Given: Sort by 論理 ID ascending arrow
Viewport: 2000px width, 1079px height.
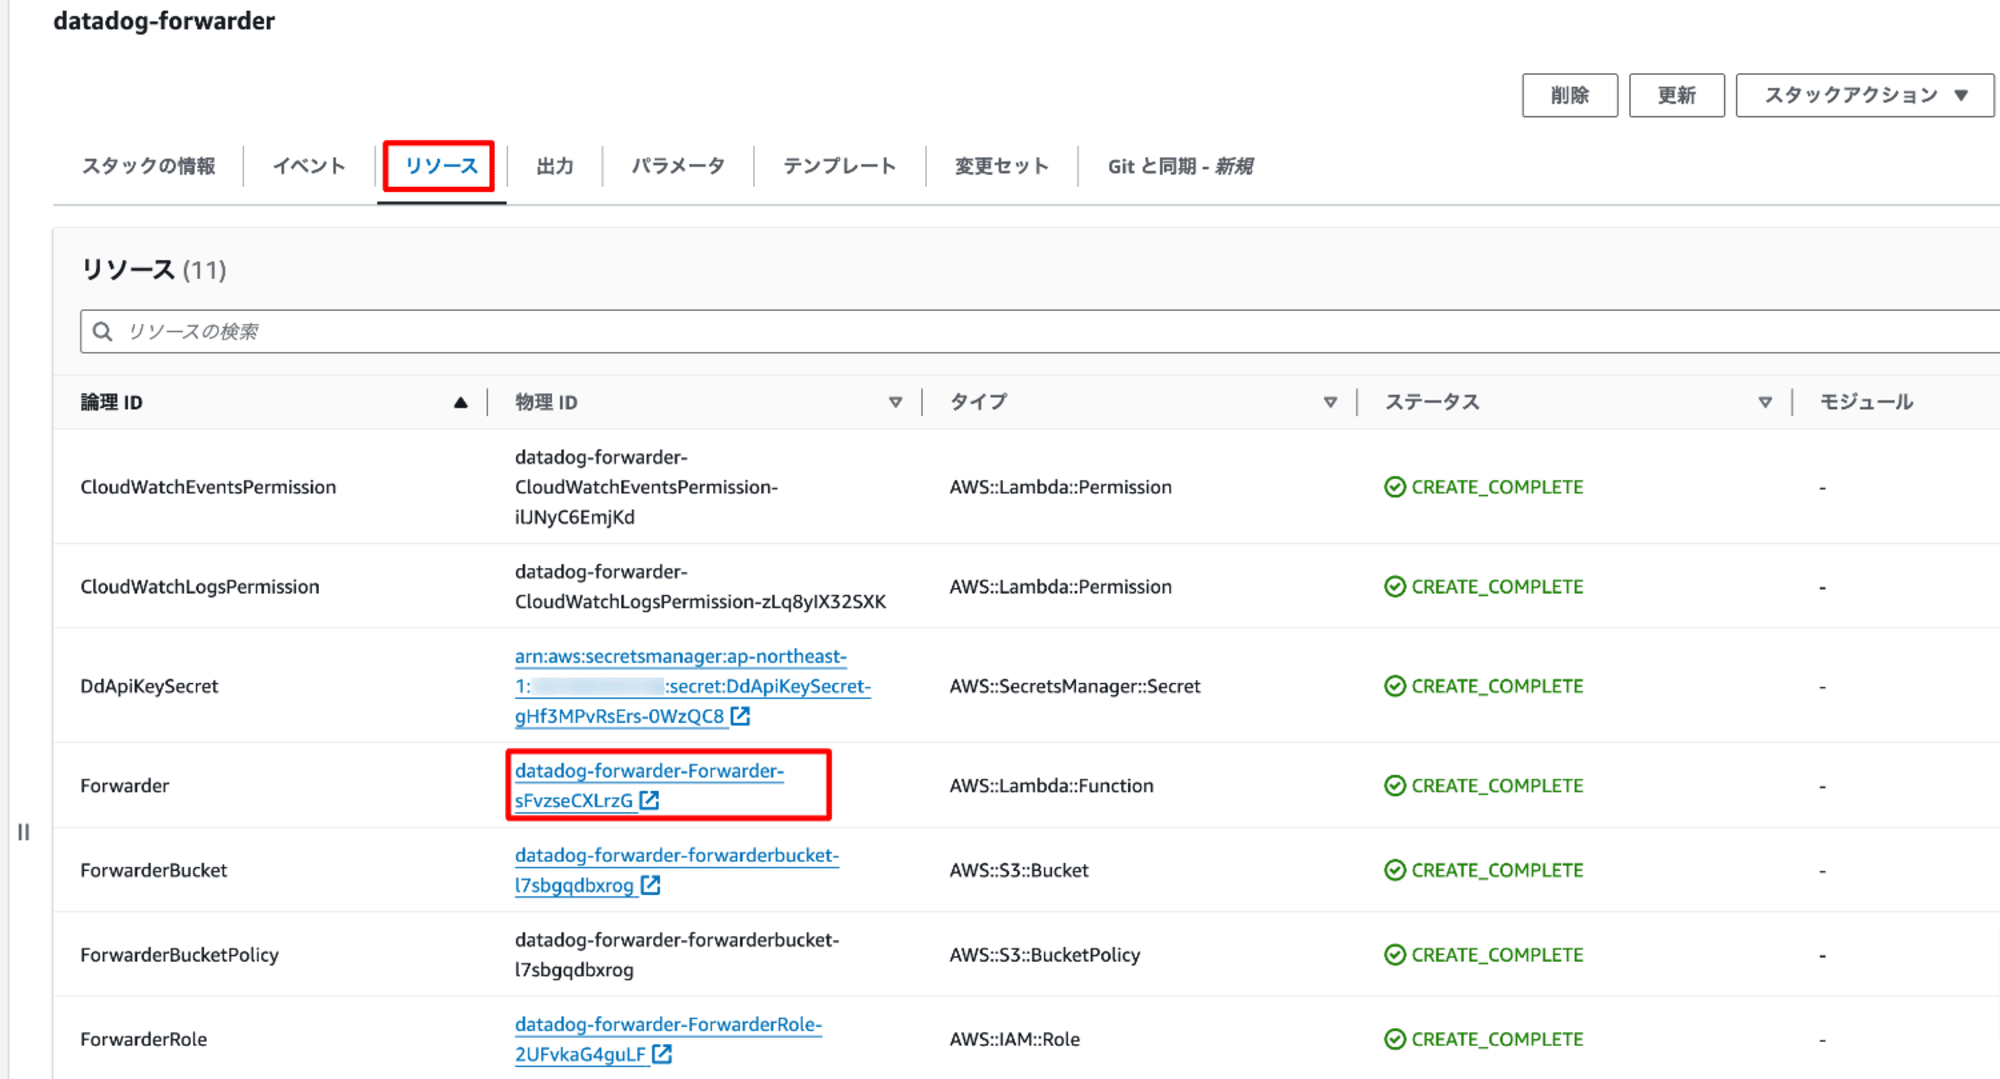Looking at the screenshot, I should tap(460, 402).
